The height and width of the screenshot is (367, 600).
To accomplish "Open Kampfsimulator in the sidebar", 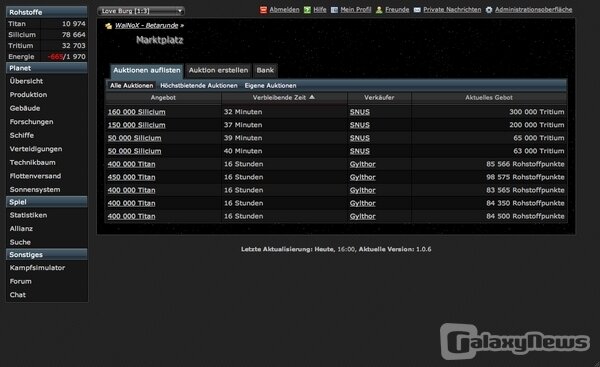I will point(38,268).
